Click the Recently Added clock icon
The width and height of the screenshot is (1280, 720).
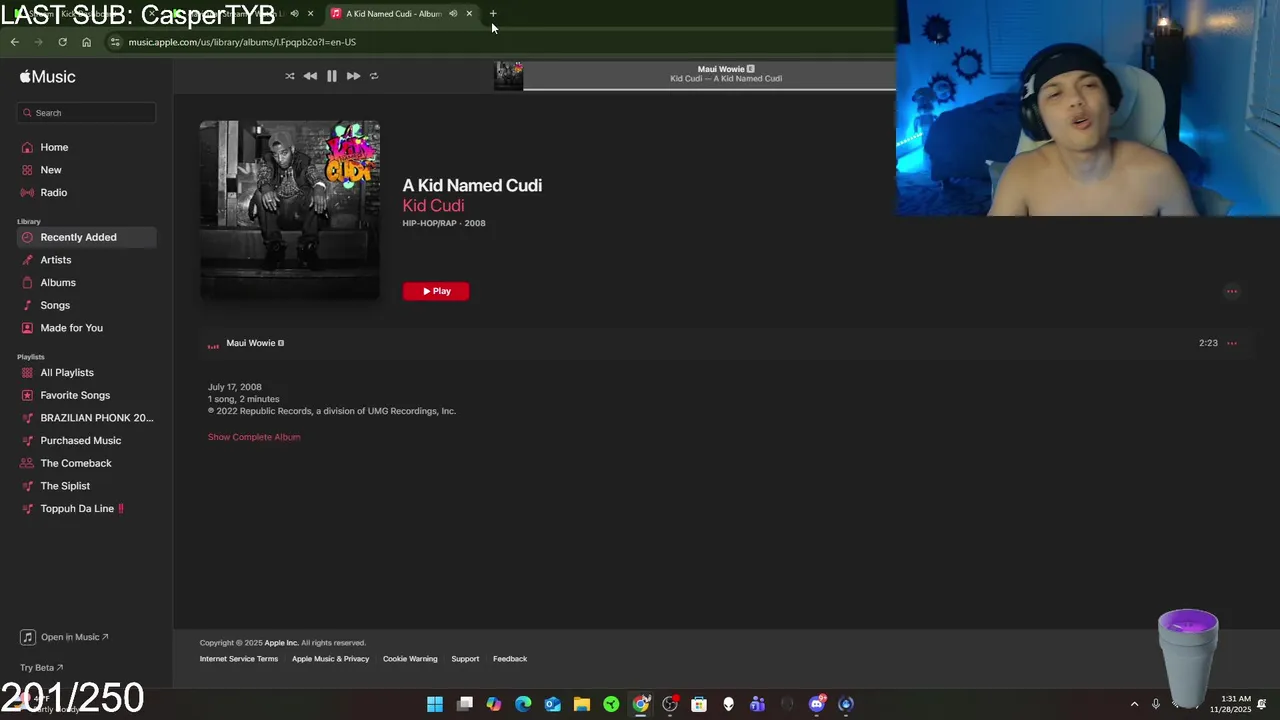point(27,237)
